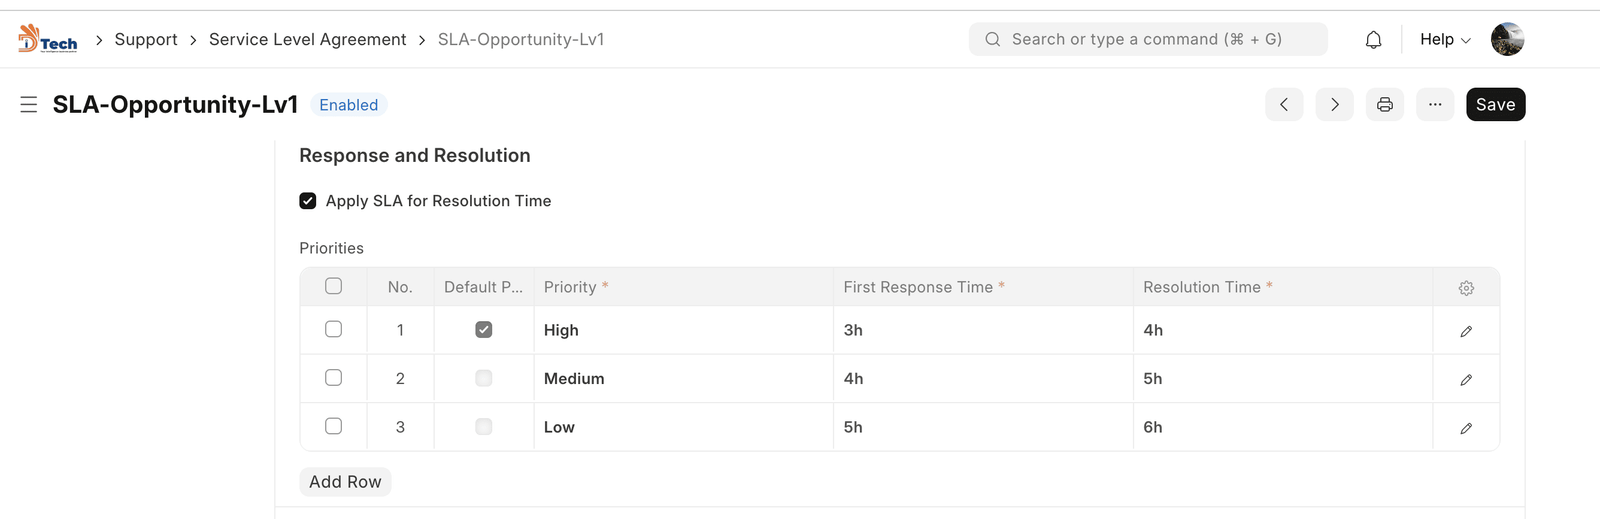Go to previous document arrow
The height and width of the screenshot is (519, 1600).
1284,105
